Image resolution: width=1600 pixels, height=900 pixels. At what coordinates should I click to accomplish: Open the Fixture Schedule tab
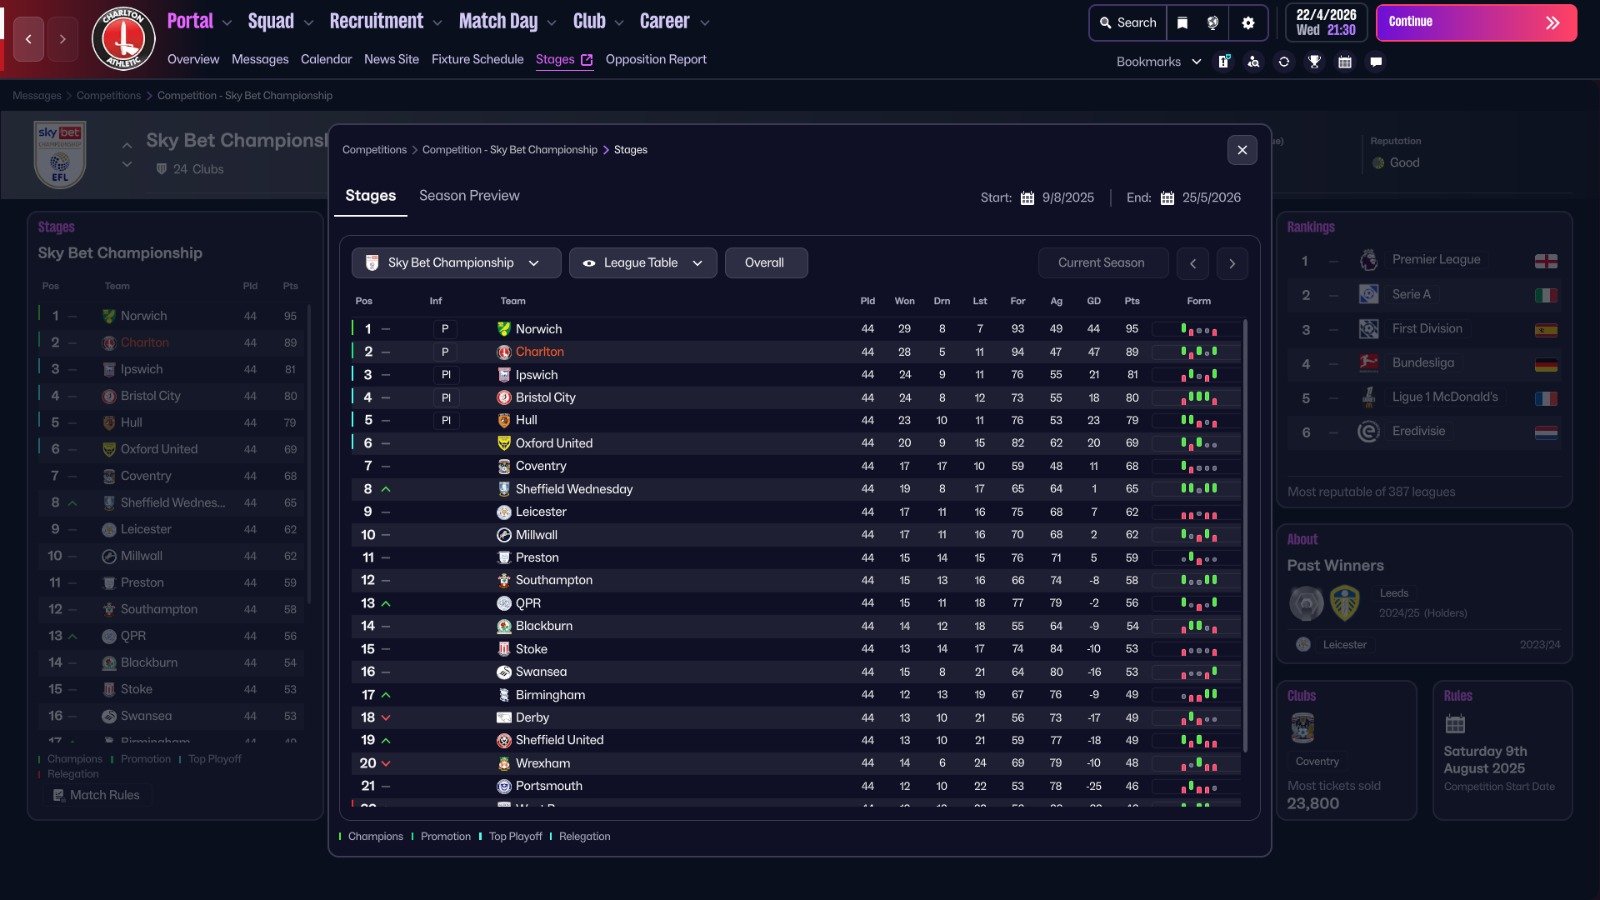477,60
